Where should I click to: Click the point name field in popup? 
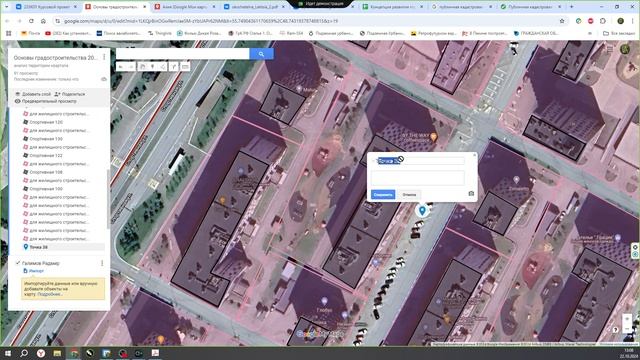pos(420,161)
